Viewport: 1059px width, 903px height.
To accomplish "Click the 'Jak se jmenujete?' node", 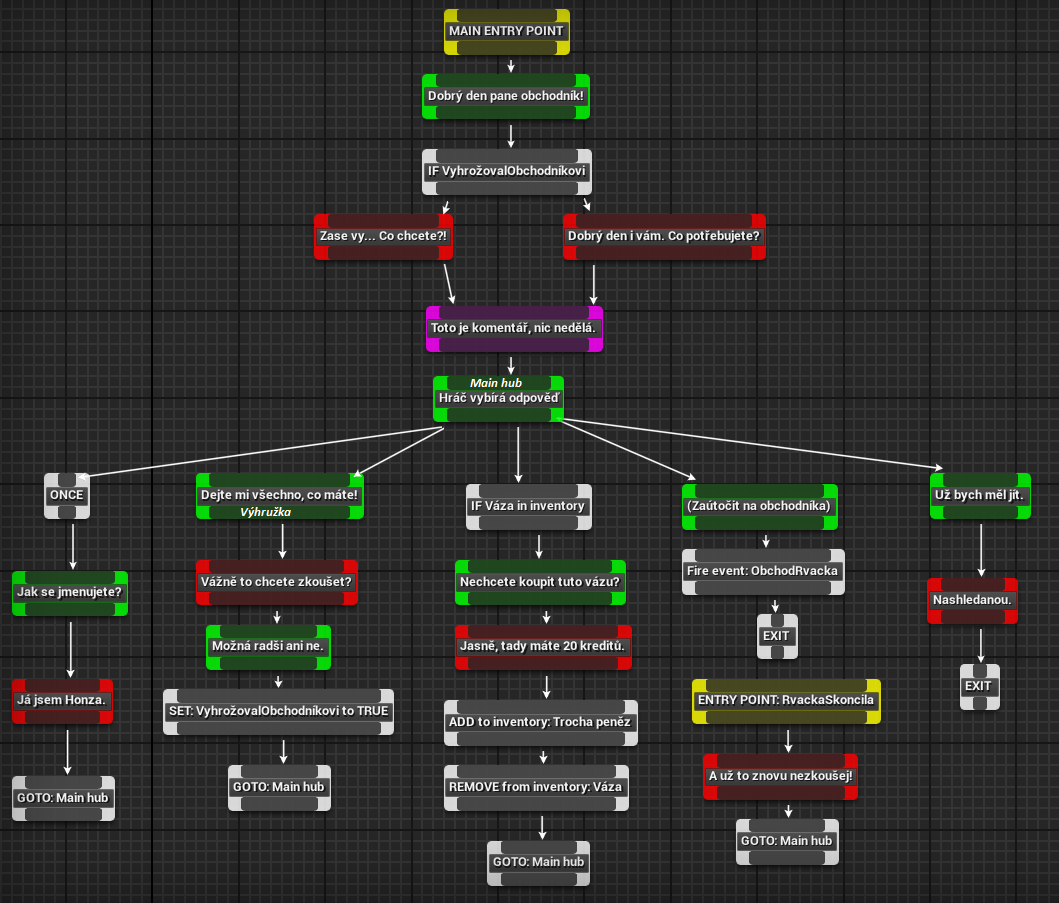I will pos(70,593).
